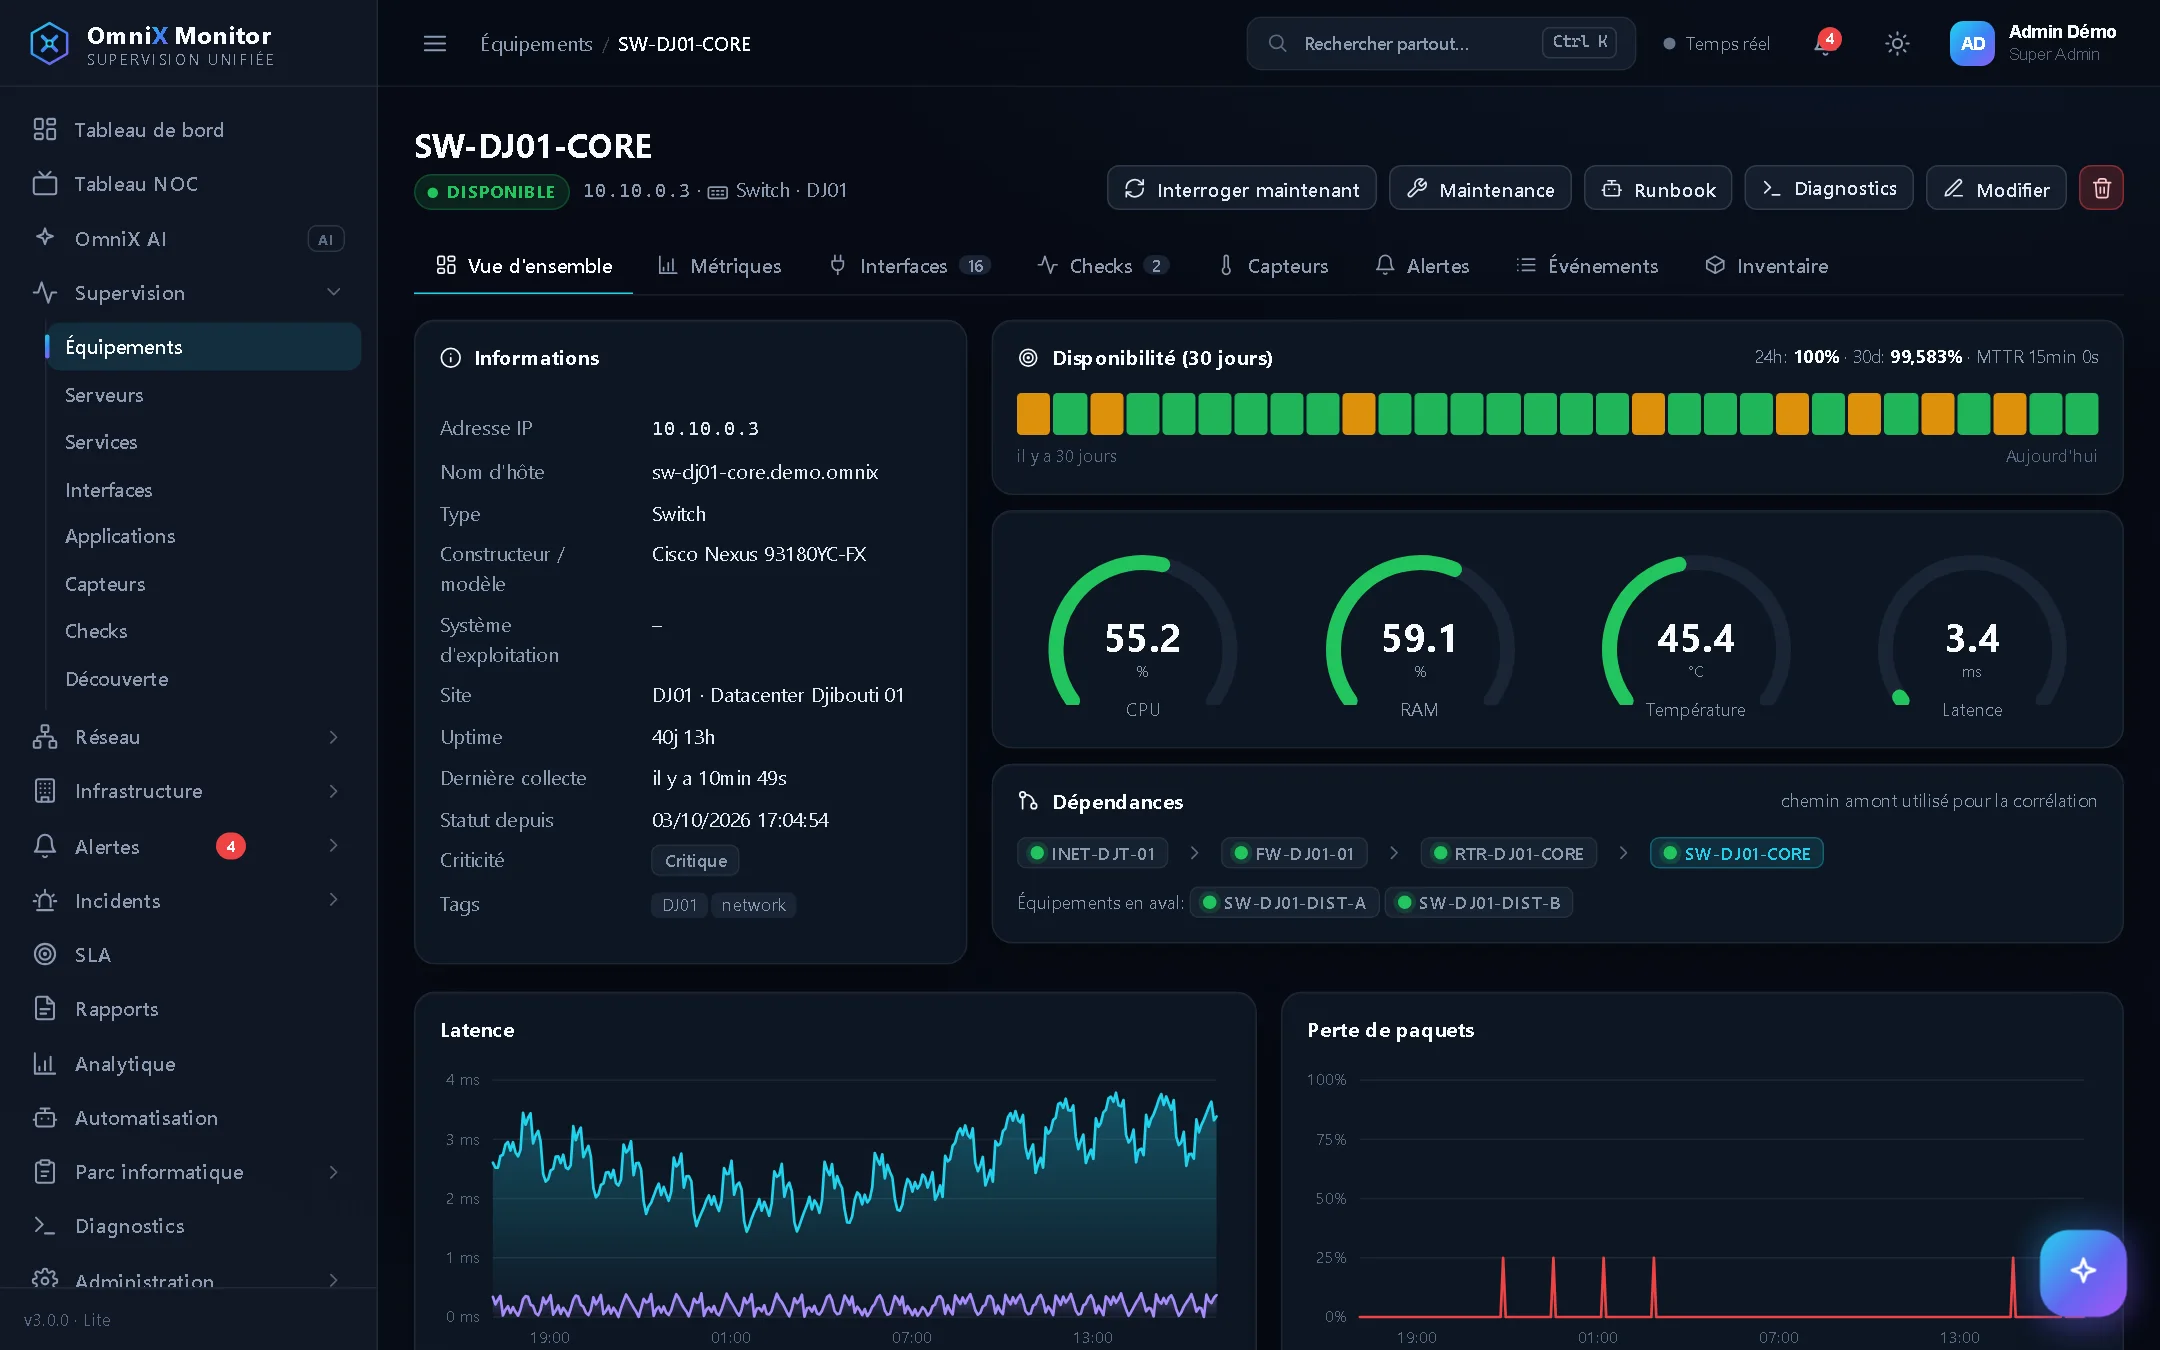
Task: Toggle light theme with sun icon
Action: 1897,44
